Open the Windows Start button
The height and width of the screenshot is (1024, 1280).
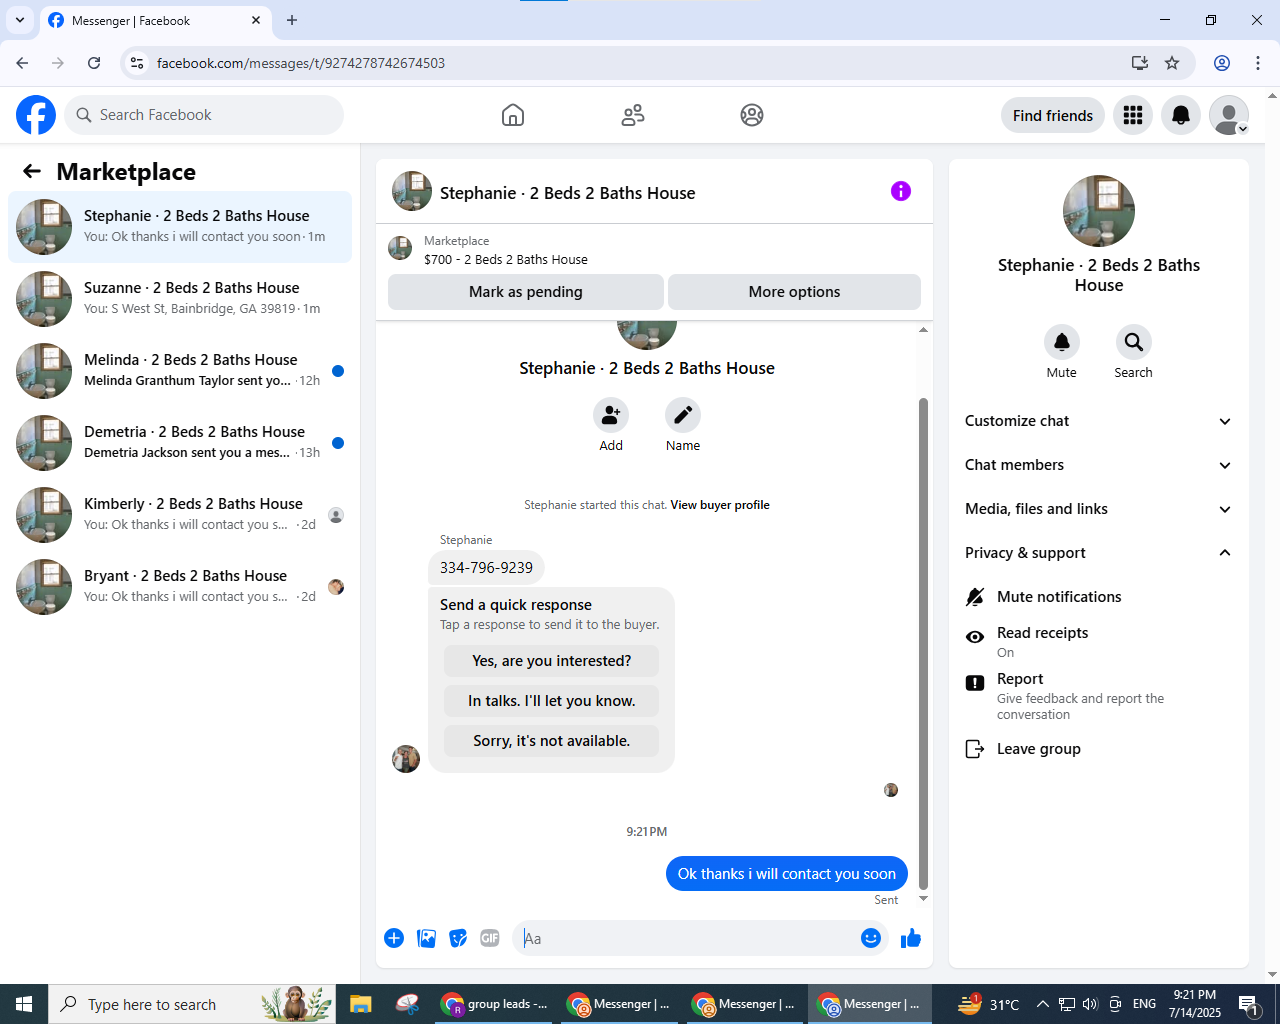24,1004
